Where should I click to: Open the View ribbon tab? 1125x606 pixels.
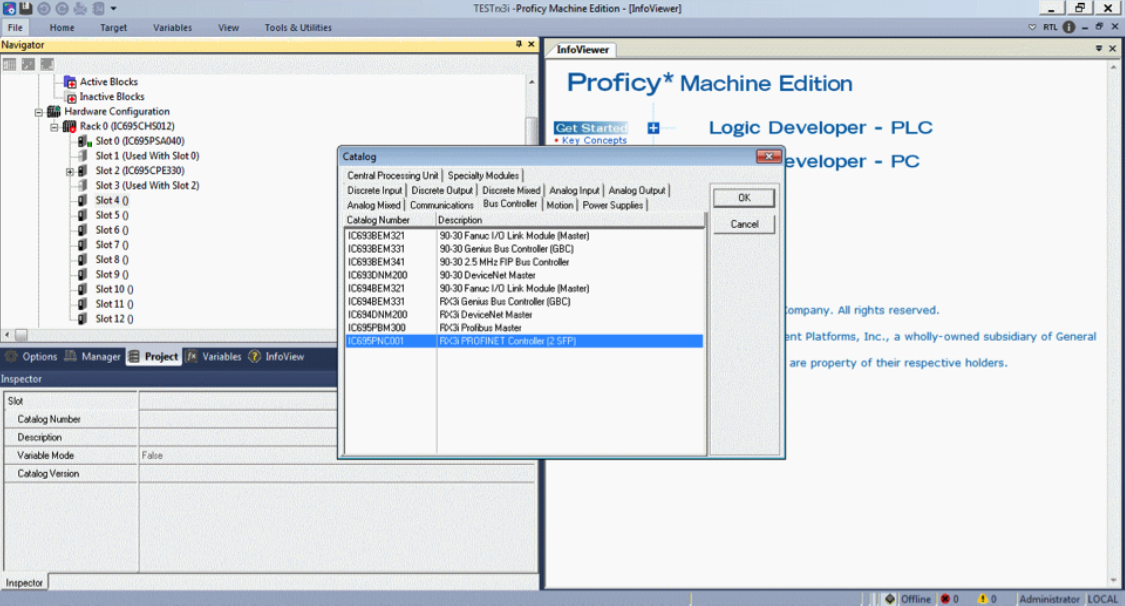pyautogui.click(x=228, y=27)
